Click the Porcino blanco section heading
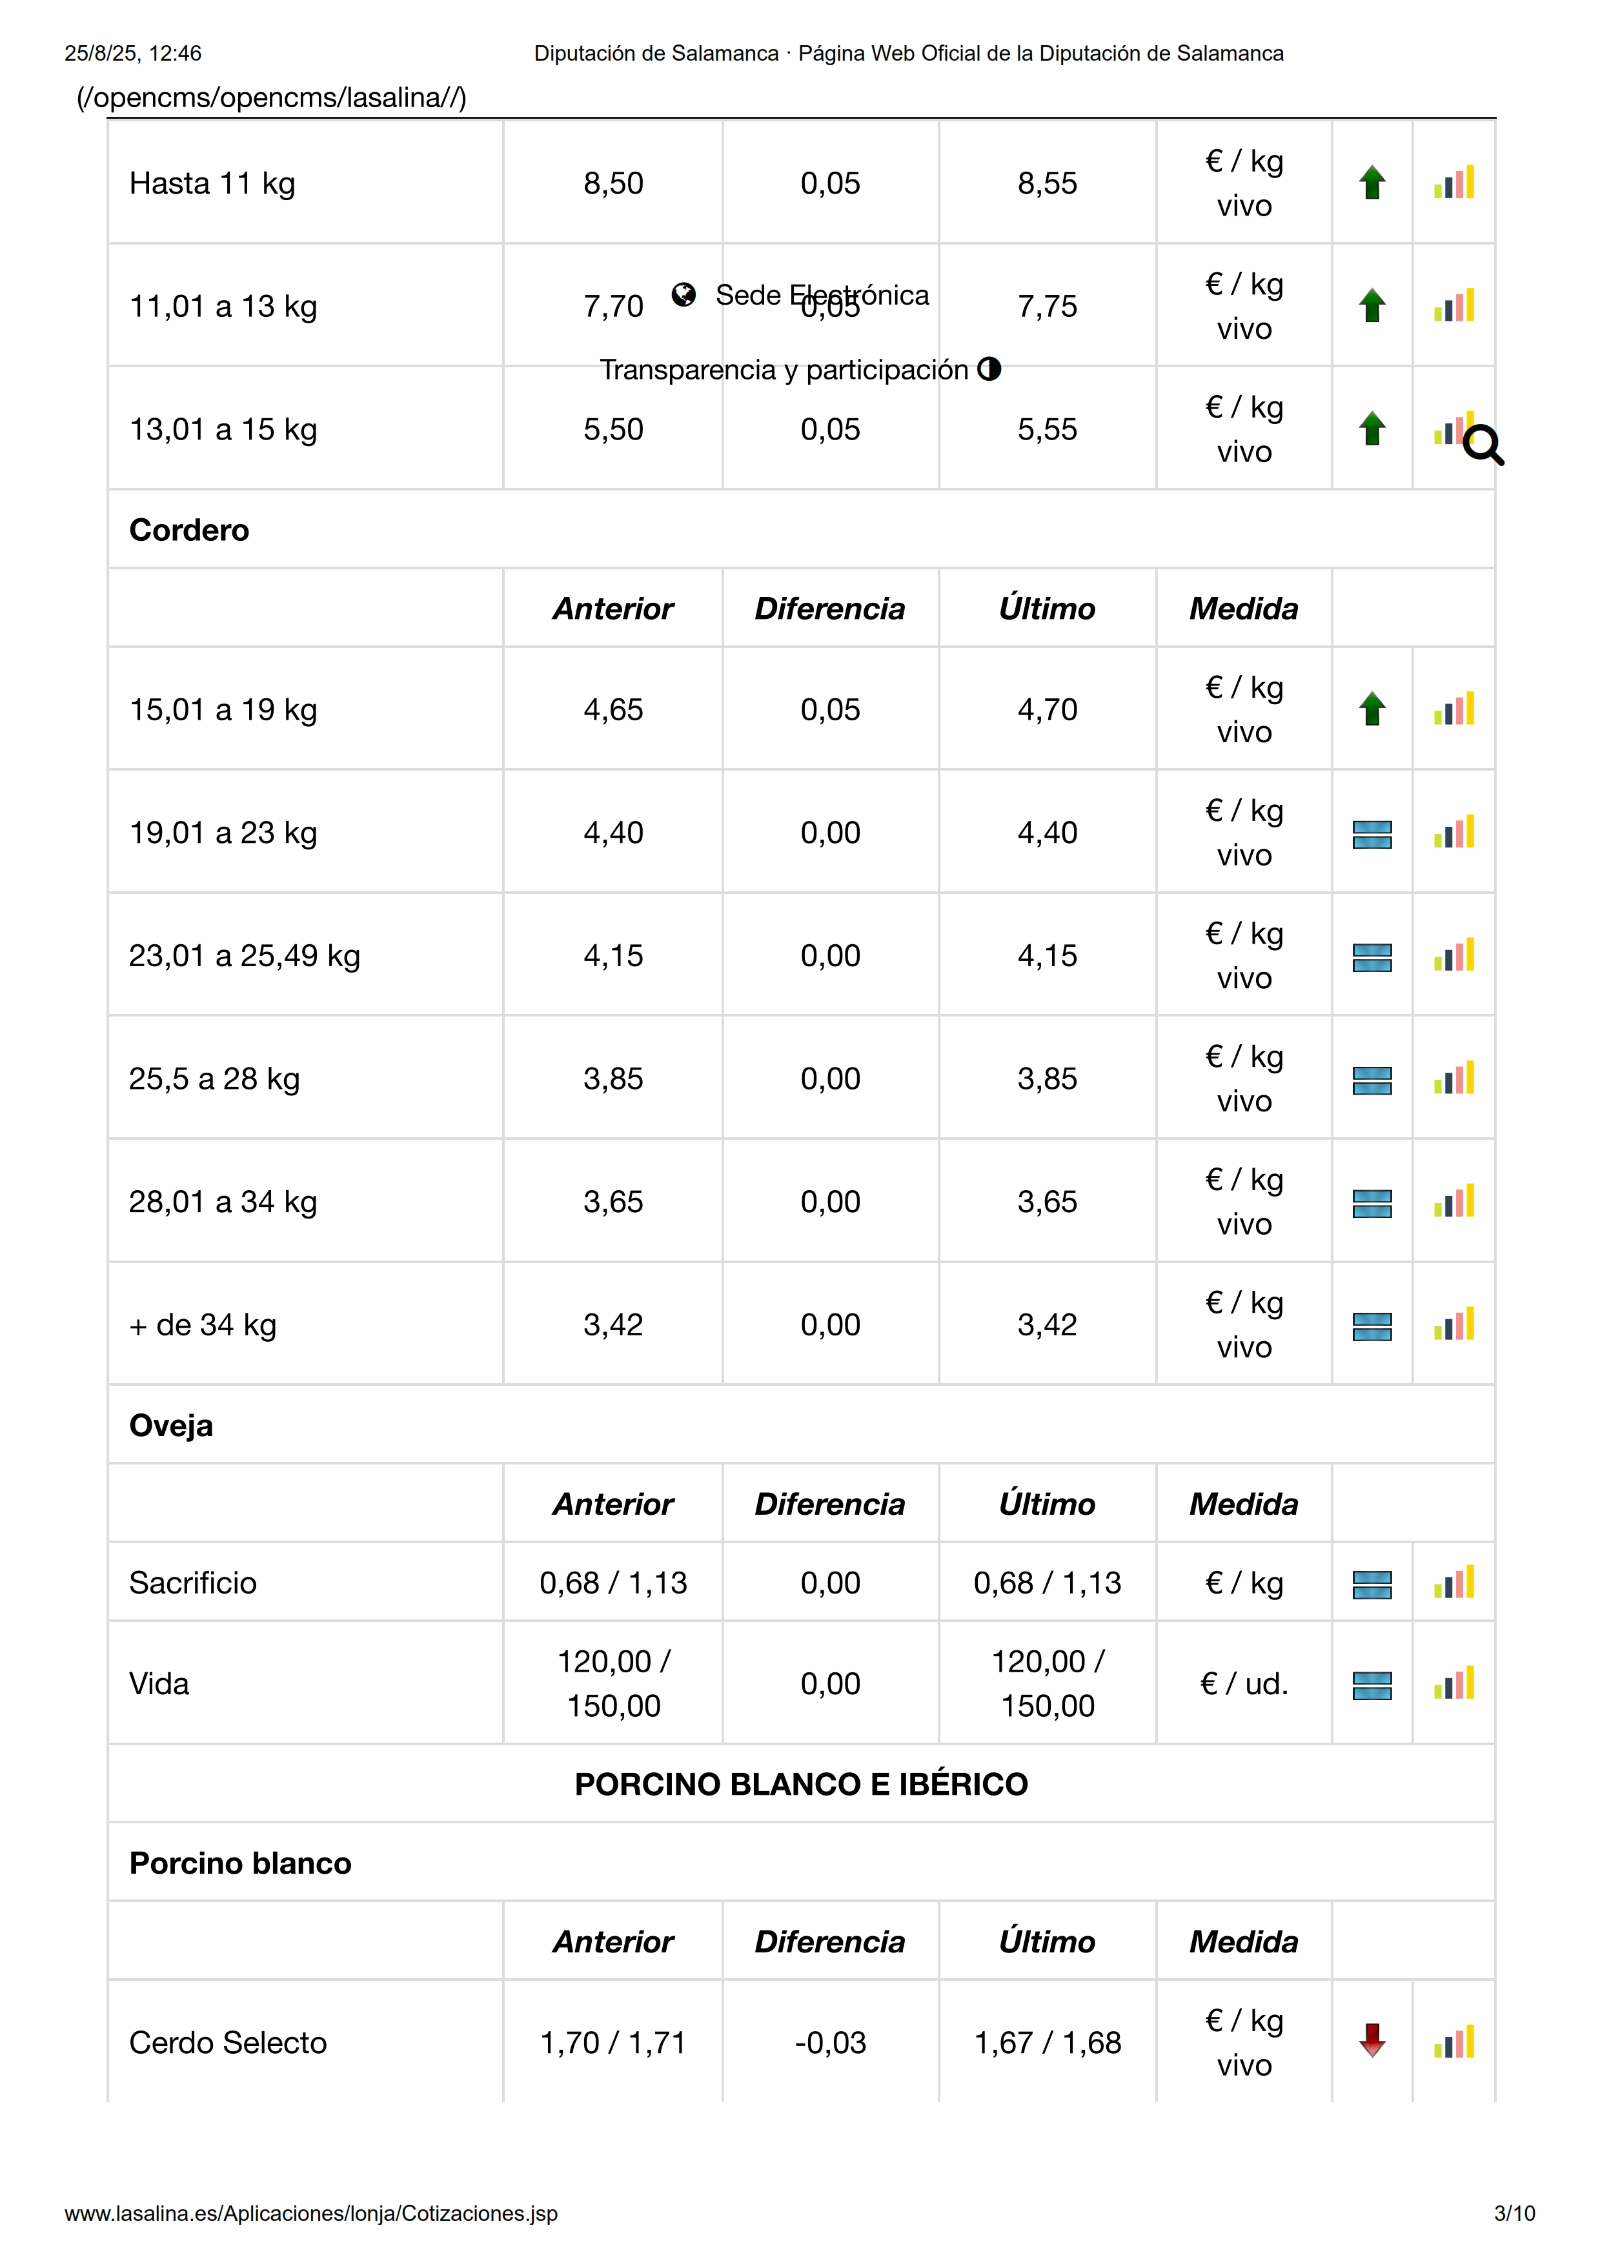Viewport: 1600px width, 2264px height. 240,1863
